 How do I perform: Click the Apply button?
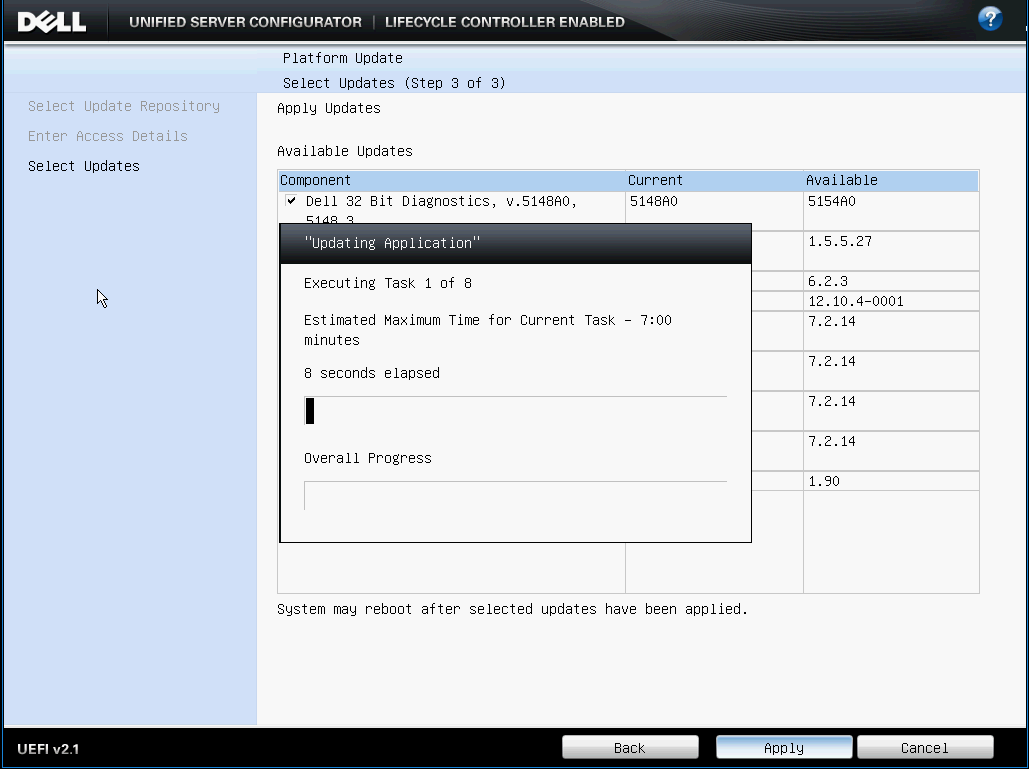[784, 748]
